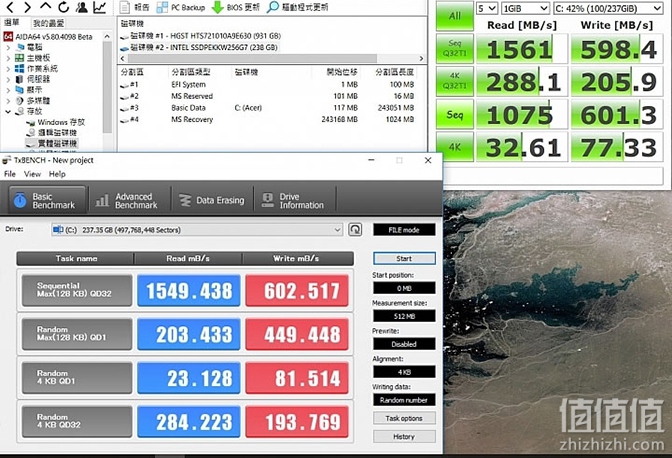Open the AIDA64 user favorites icon
The height and width of the screenshot is (458, 672).
[81, 7]
